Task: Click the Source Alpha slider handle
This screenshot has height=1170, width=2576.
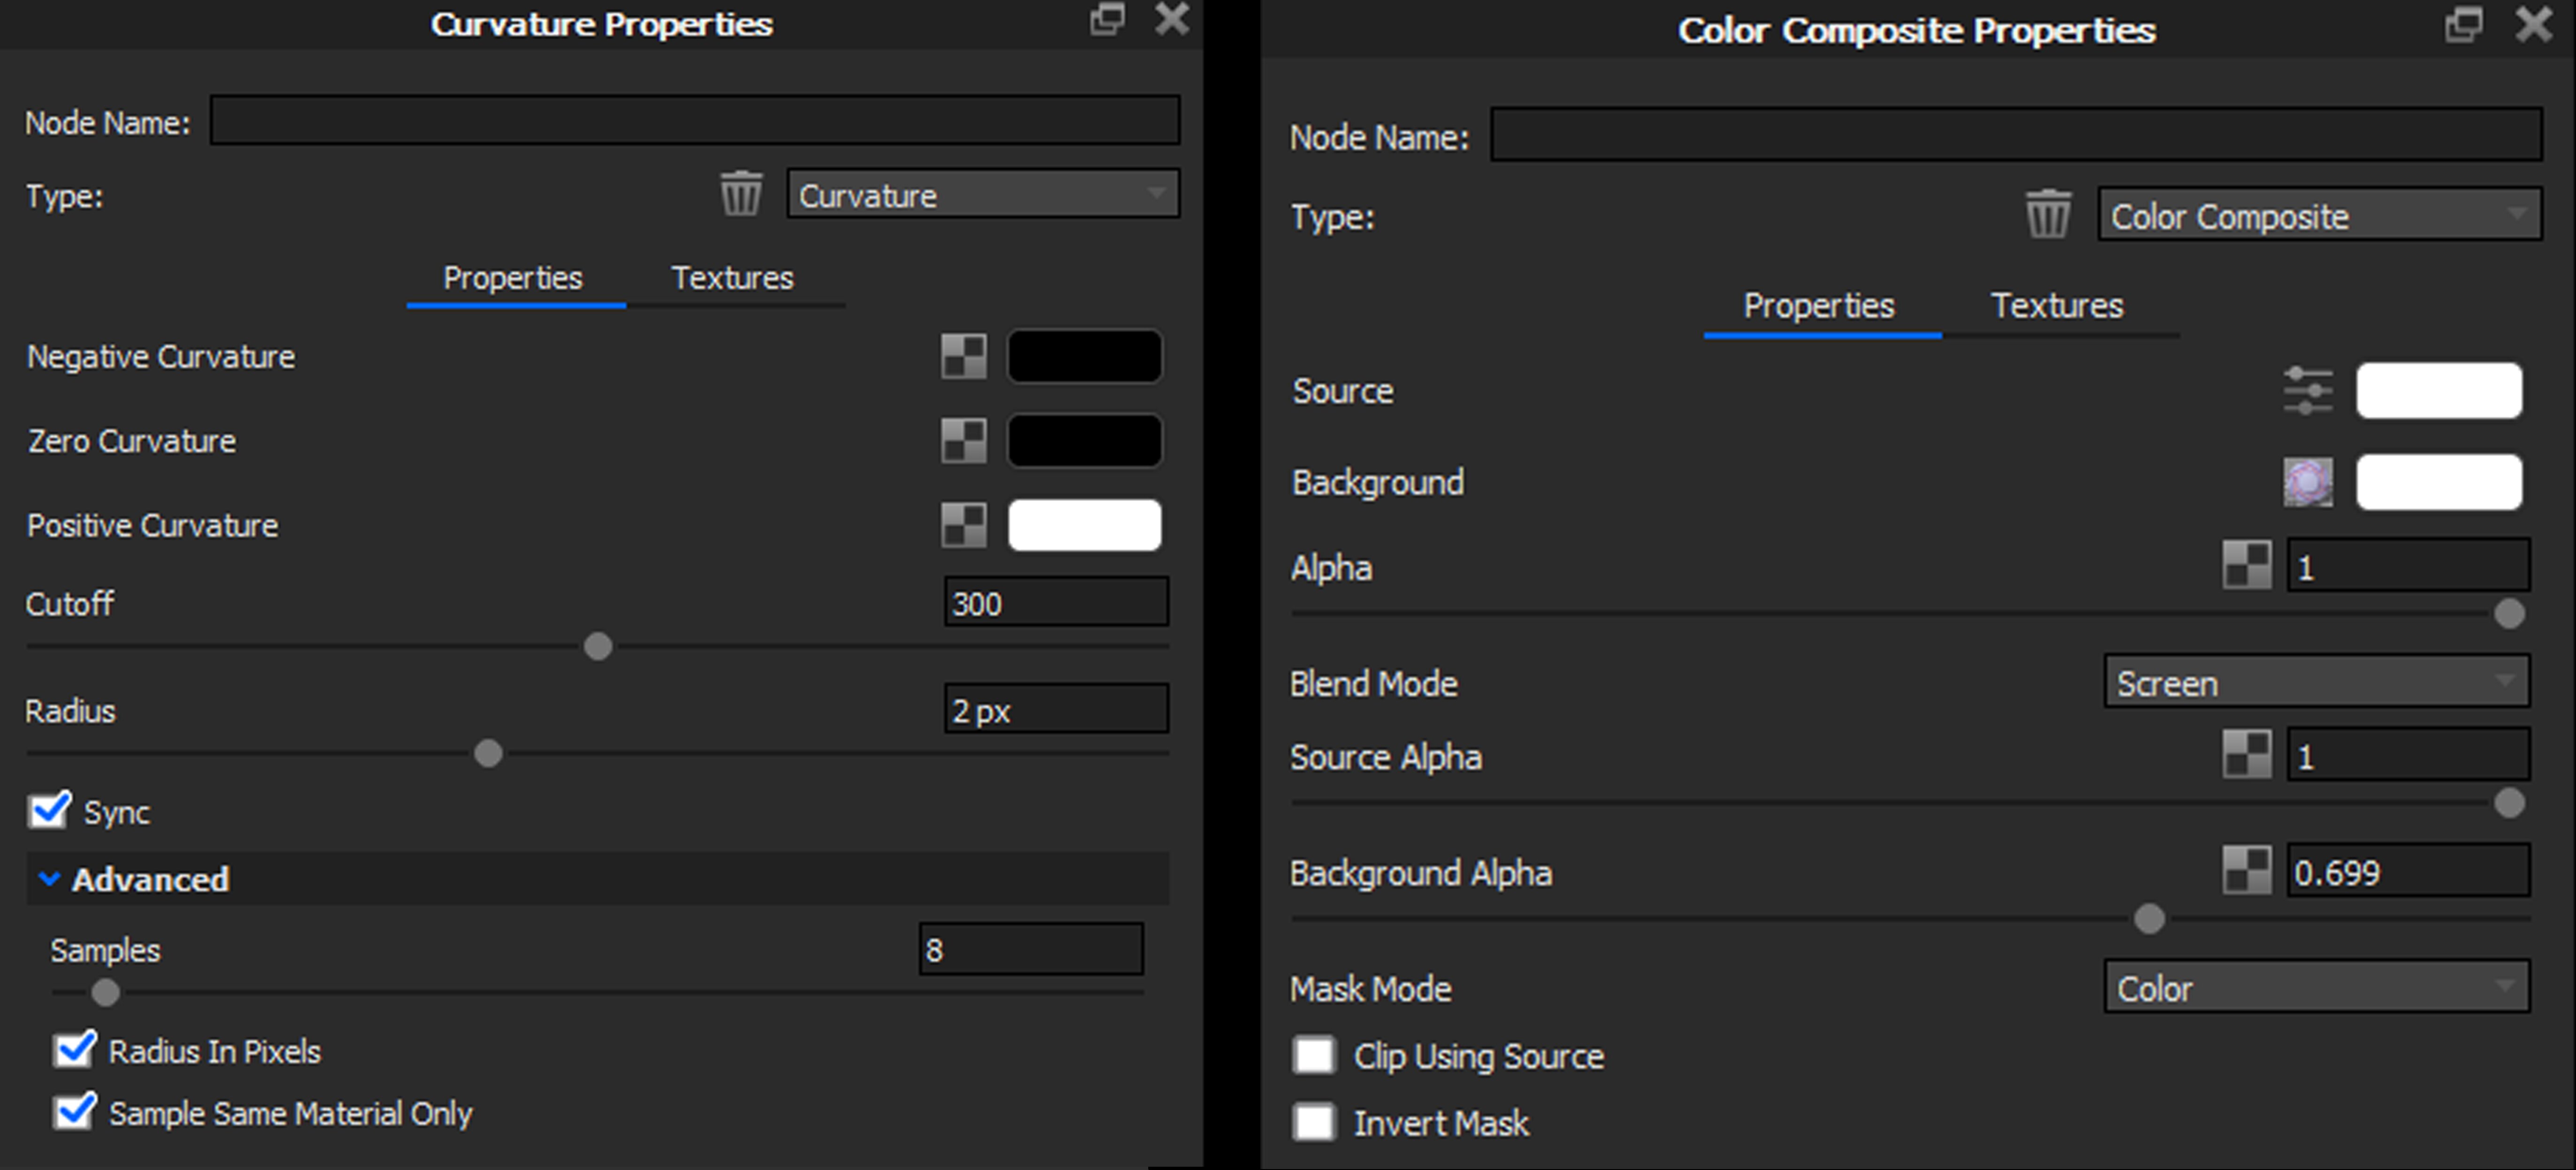Action: (x=2509, y=802)
